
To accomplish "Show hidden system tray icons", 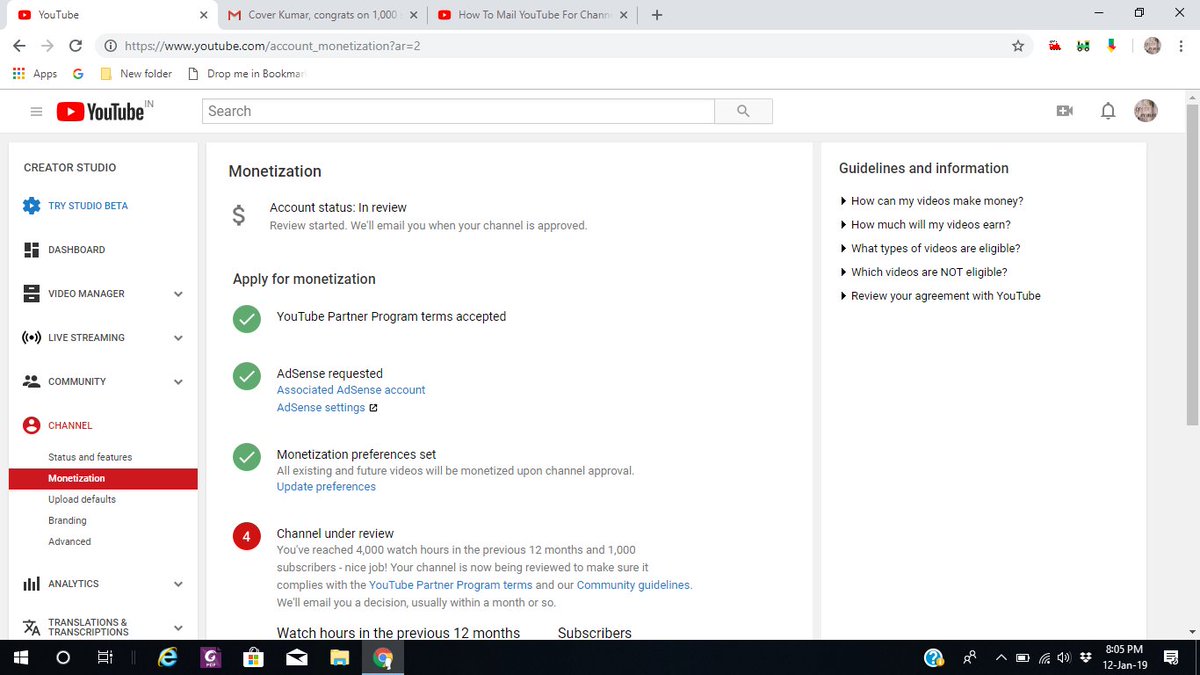I will 1000,658.
